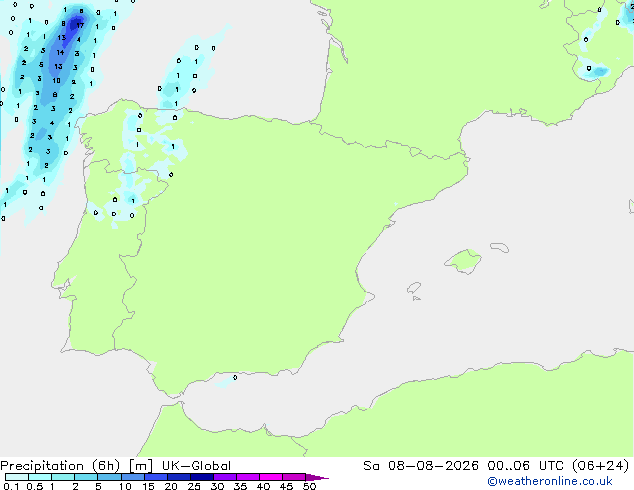Click the '00..06 UTC' time range text

(525, 466)
